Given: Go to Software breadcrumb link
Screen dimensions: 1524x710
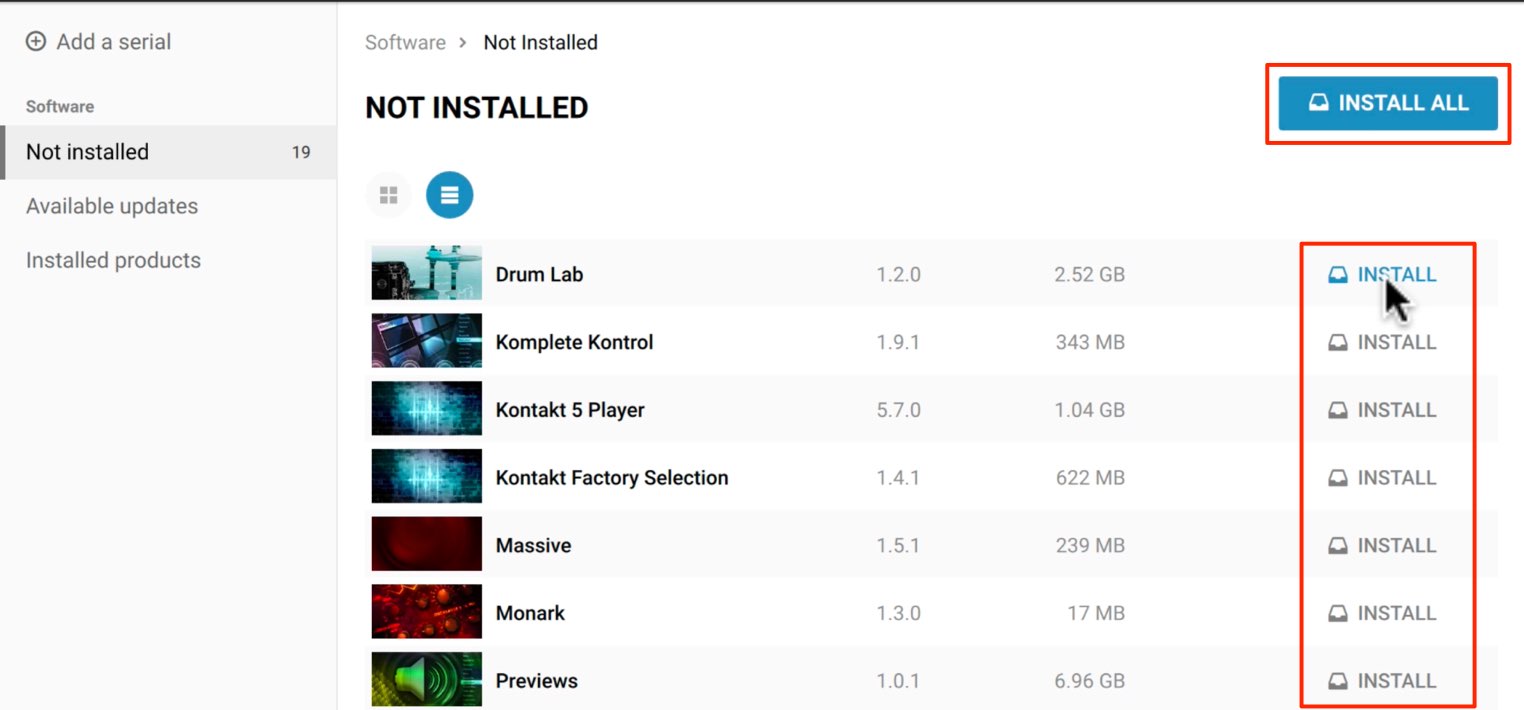Looking at the screenshot, I should (405, 42).
